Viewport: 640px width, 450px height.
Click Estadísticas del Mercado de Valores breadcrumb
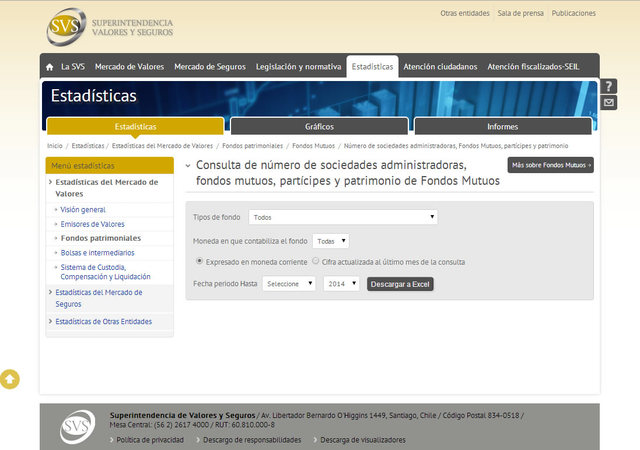point(162,146)
